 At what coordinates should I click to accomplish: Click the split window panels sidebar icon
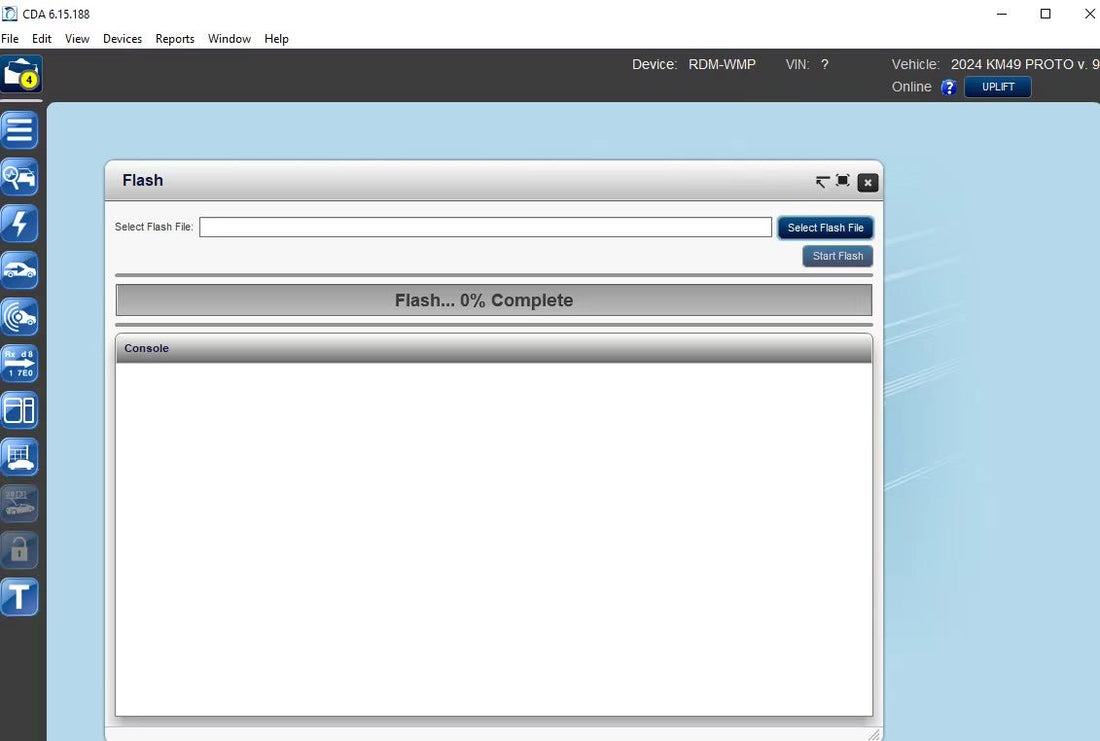pyautogui.click(x=20, y=410)
